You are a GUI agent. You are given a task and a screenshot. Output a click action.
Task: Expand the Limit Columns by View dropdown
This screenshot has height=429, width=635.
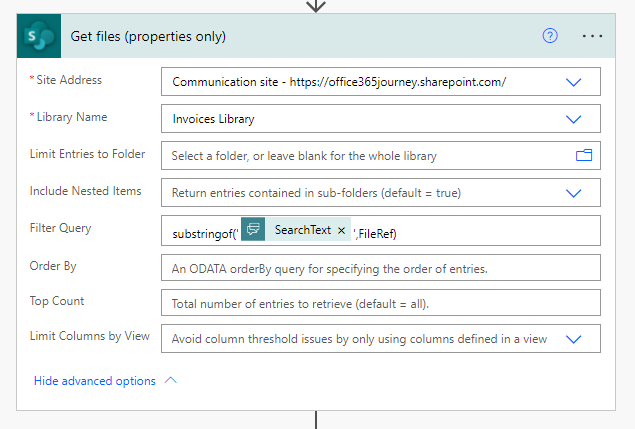(573, 339)
